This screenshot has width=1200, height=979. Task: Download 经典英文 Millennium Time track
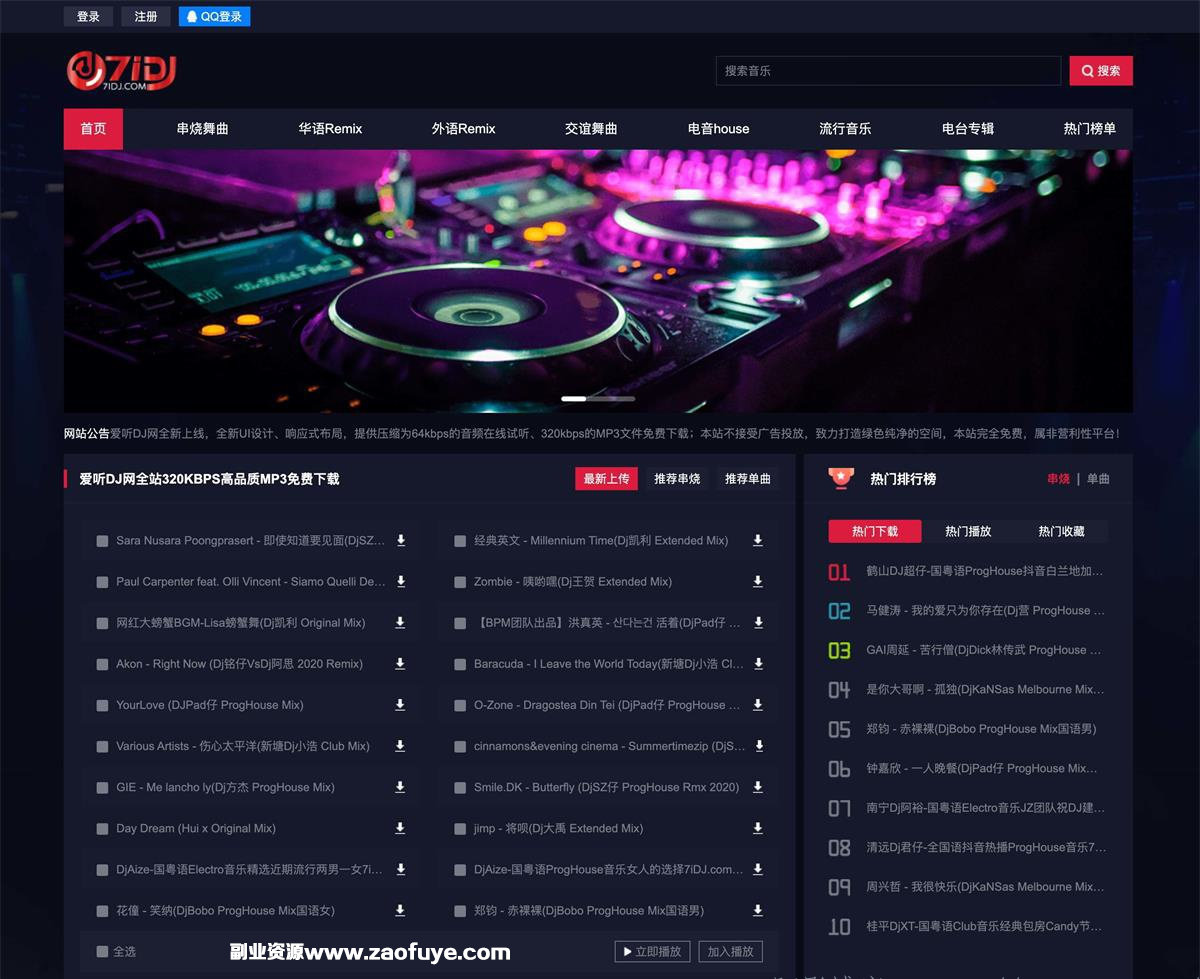point(758,541)
